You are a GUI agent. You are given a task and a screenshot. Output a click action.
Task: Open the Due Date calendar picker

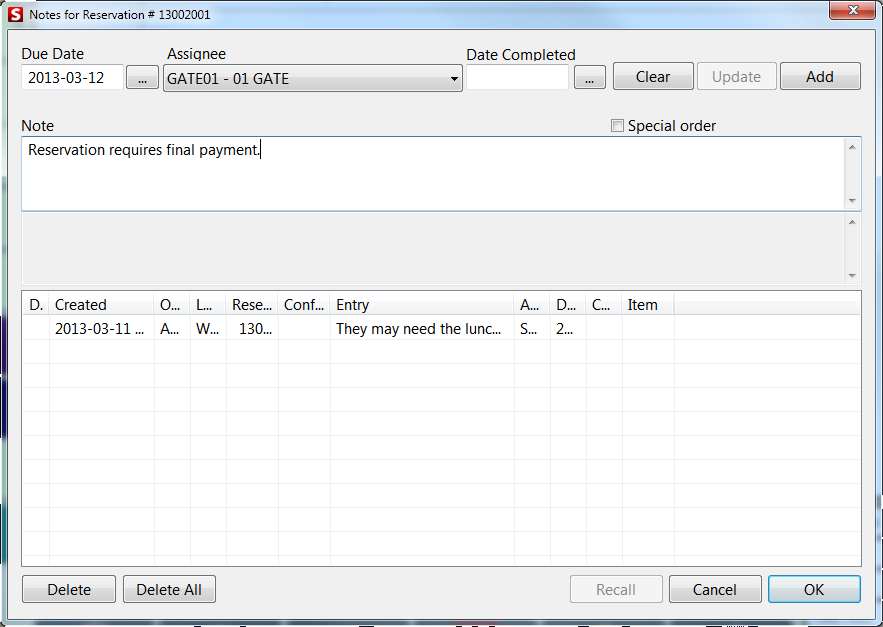pos(141,76)
